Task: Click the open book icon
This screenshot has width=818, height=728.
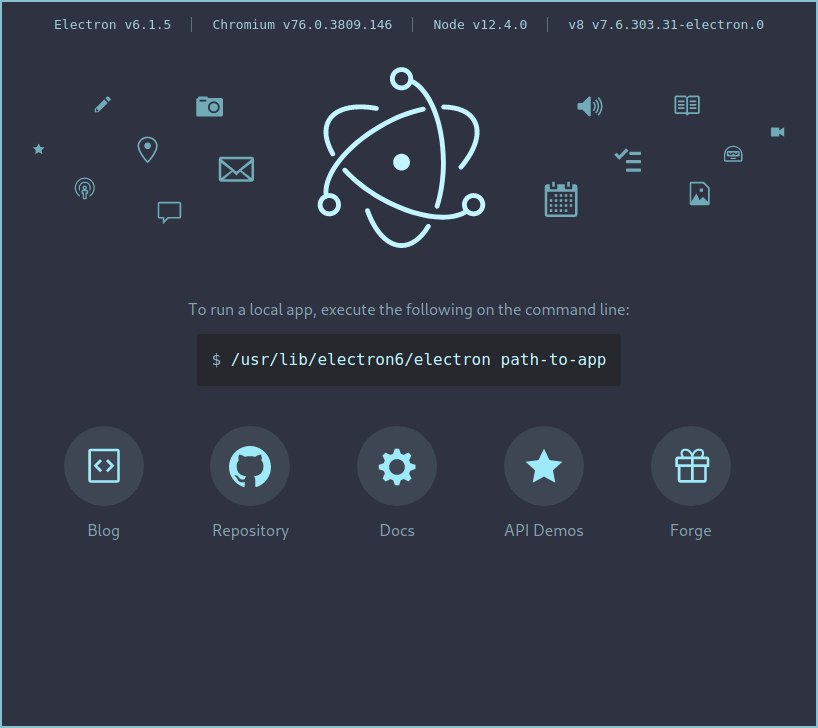Action: (687, 105)
